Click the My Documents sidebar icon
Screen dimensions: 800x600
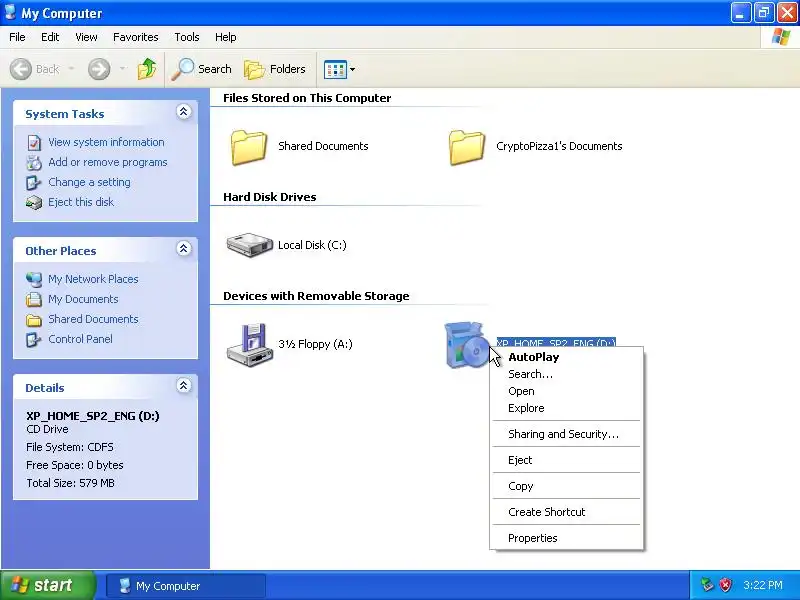click(x=34, y=299)
